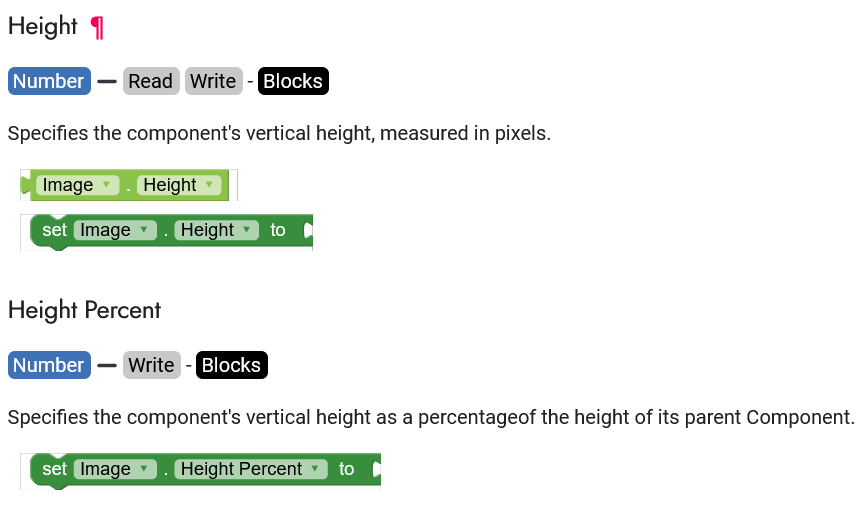Screen dimensions: 868x512
Task: Open Image dropdown in set Height Percent block
Action: pos(115,469)
